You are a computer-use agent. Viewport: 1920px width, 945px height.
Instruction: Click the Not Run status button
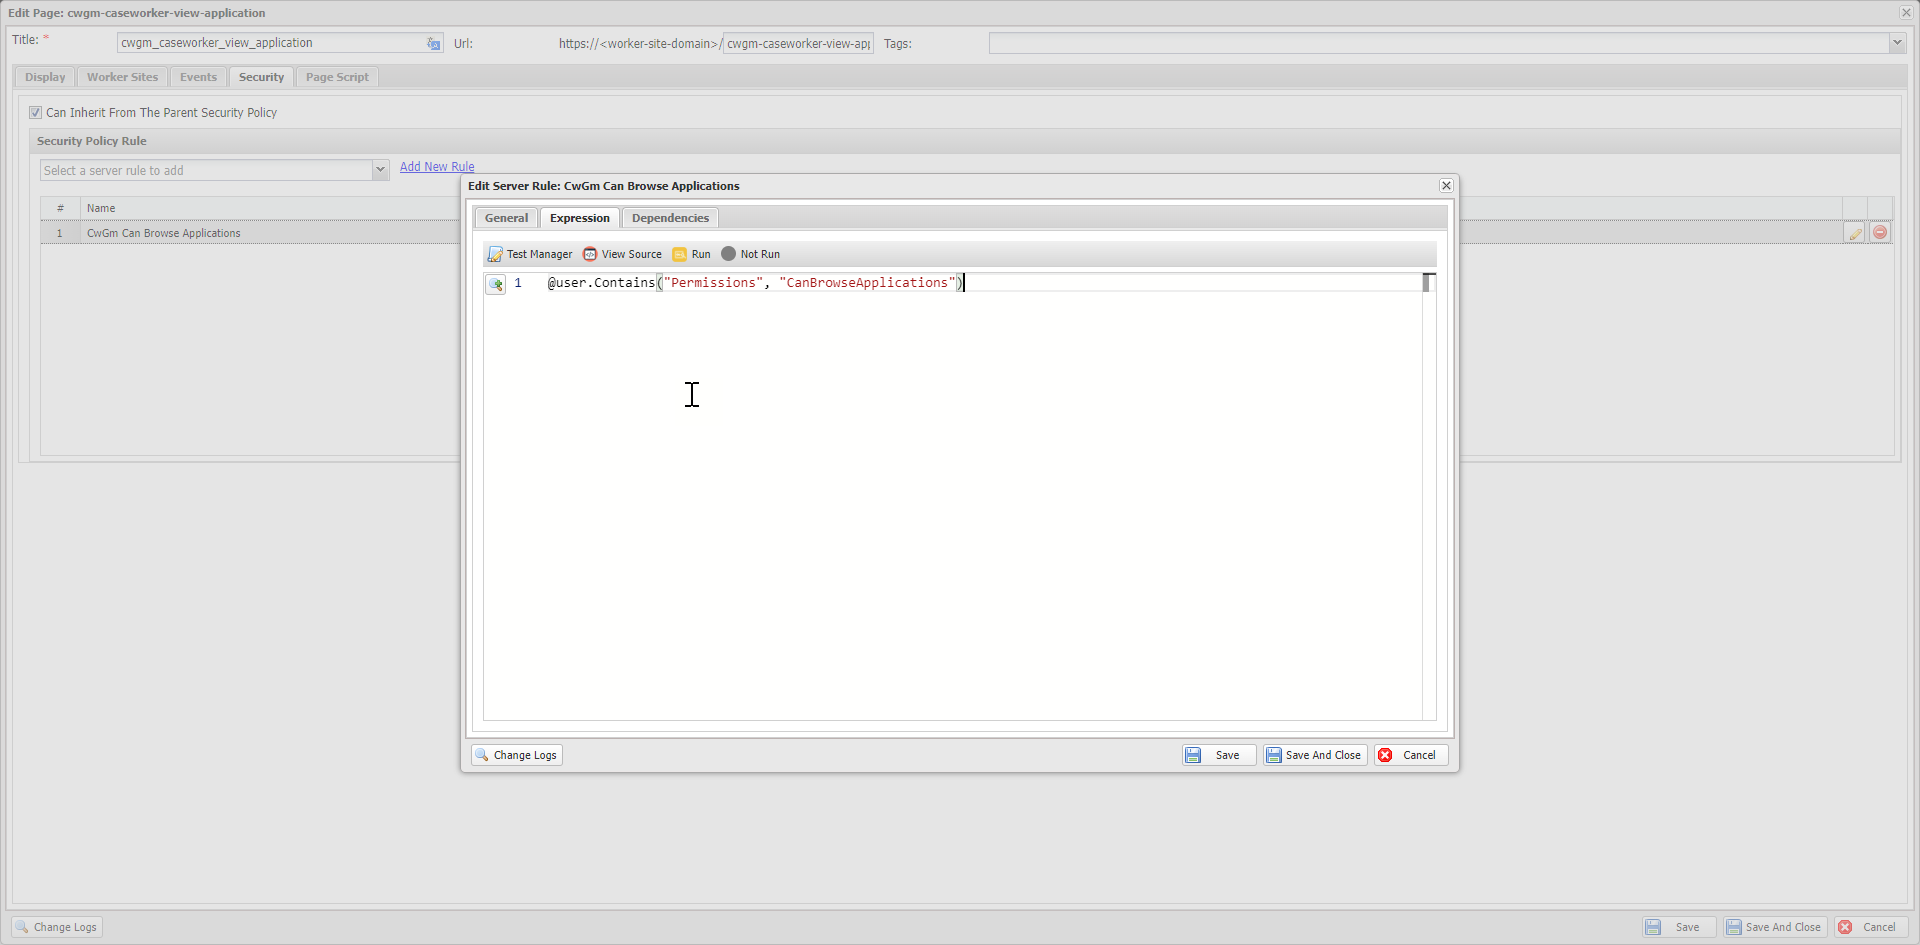tap(751, 254)
